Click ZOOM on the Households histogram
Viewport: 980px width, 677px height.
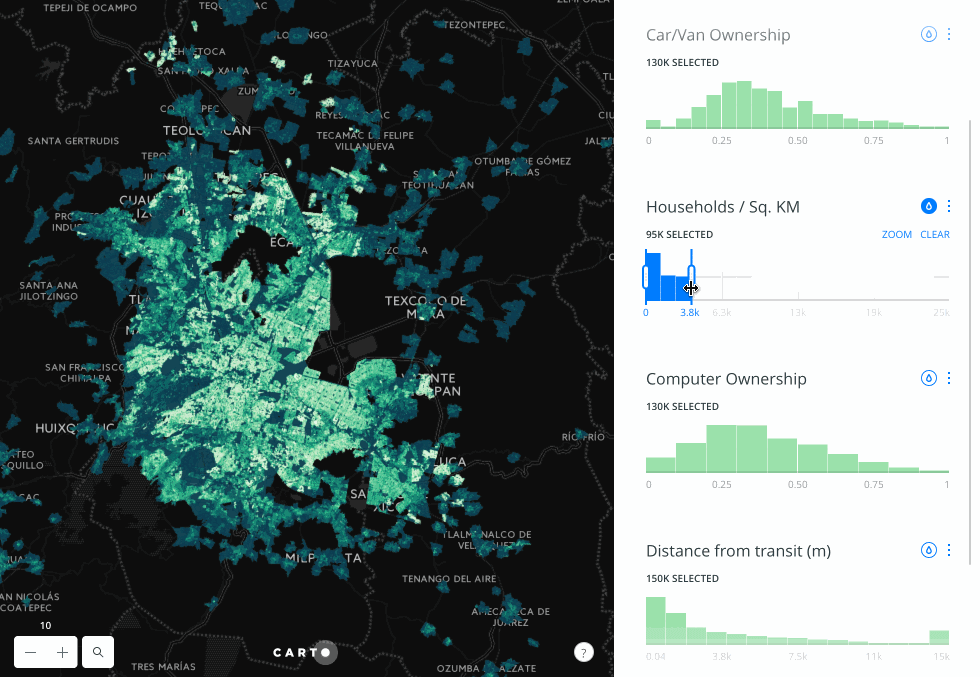pos(896,235)
